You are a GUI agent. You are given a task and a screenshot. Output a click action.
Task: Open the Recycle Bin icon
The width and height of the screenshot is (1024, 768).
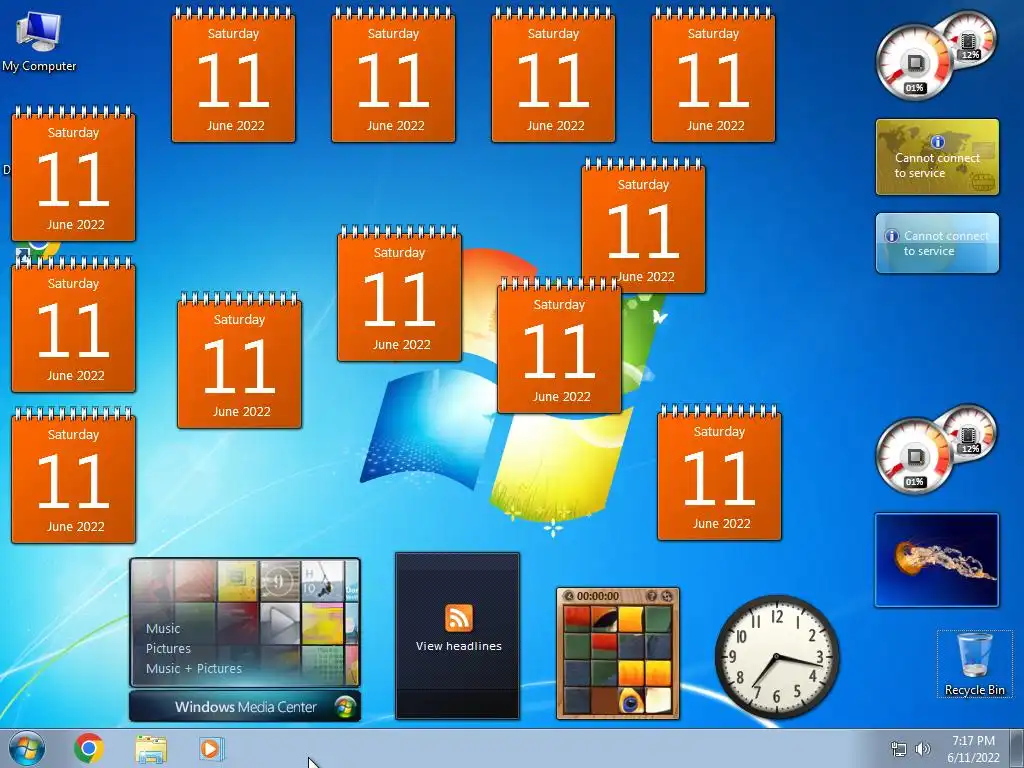(x=974, y=664)
